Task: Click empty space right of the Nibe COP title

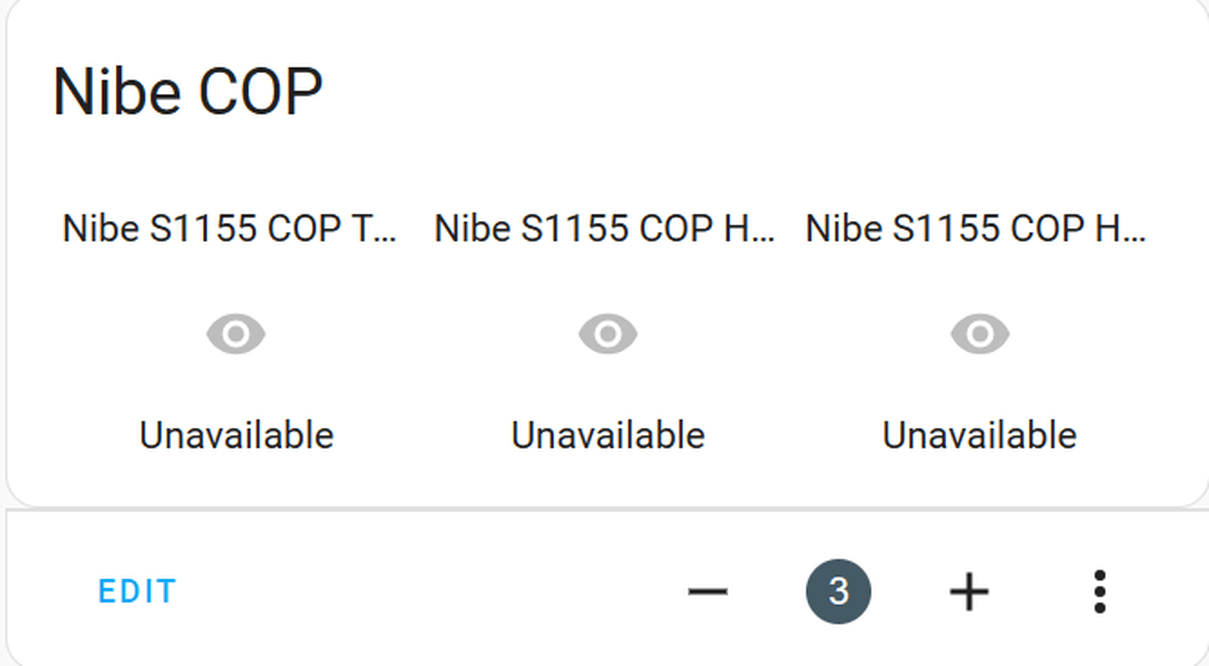Action: 750,92
